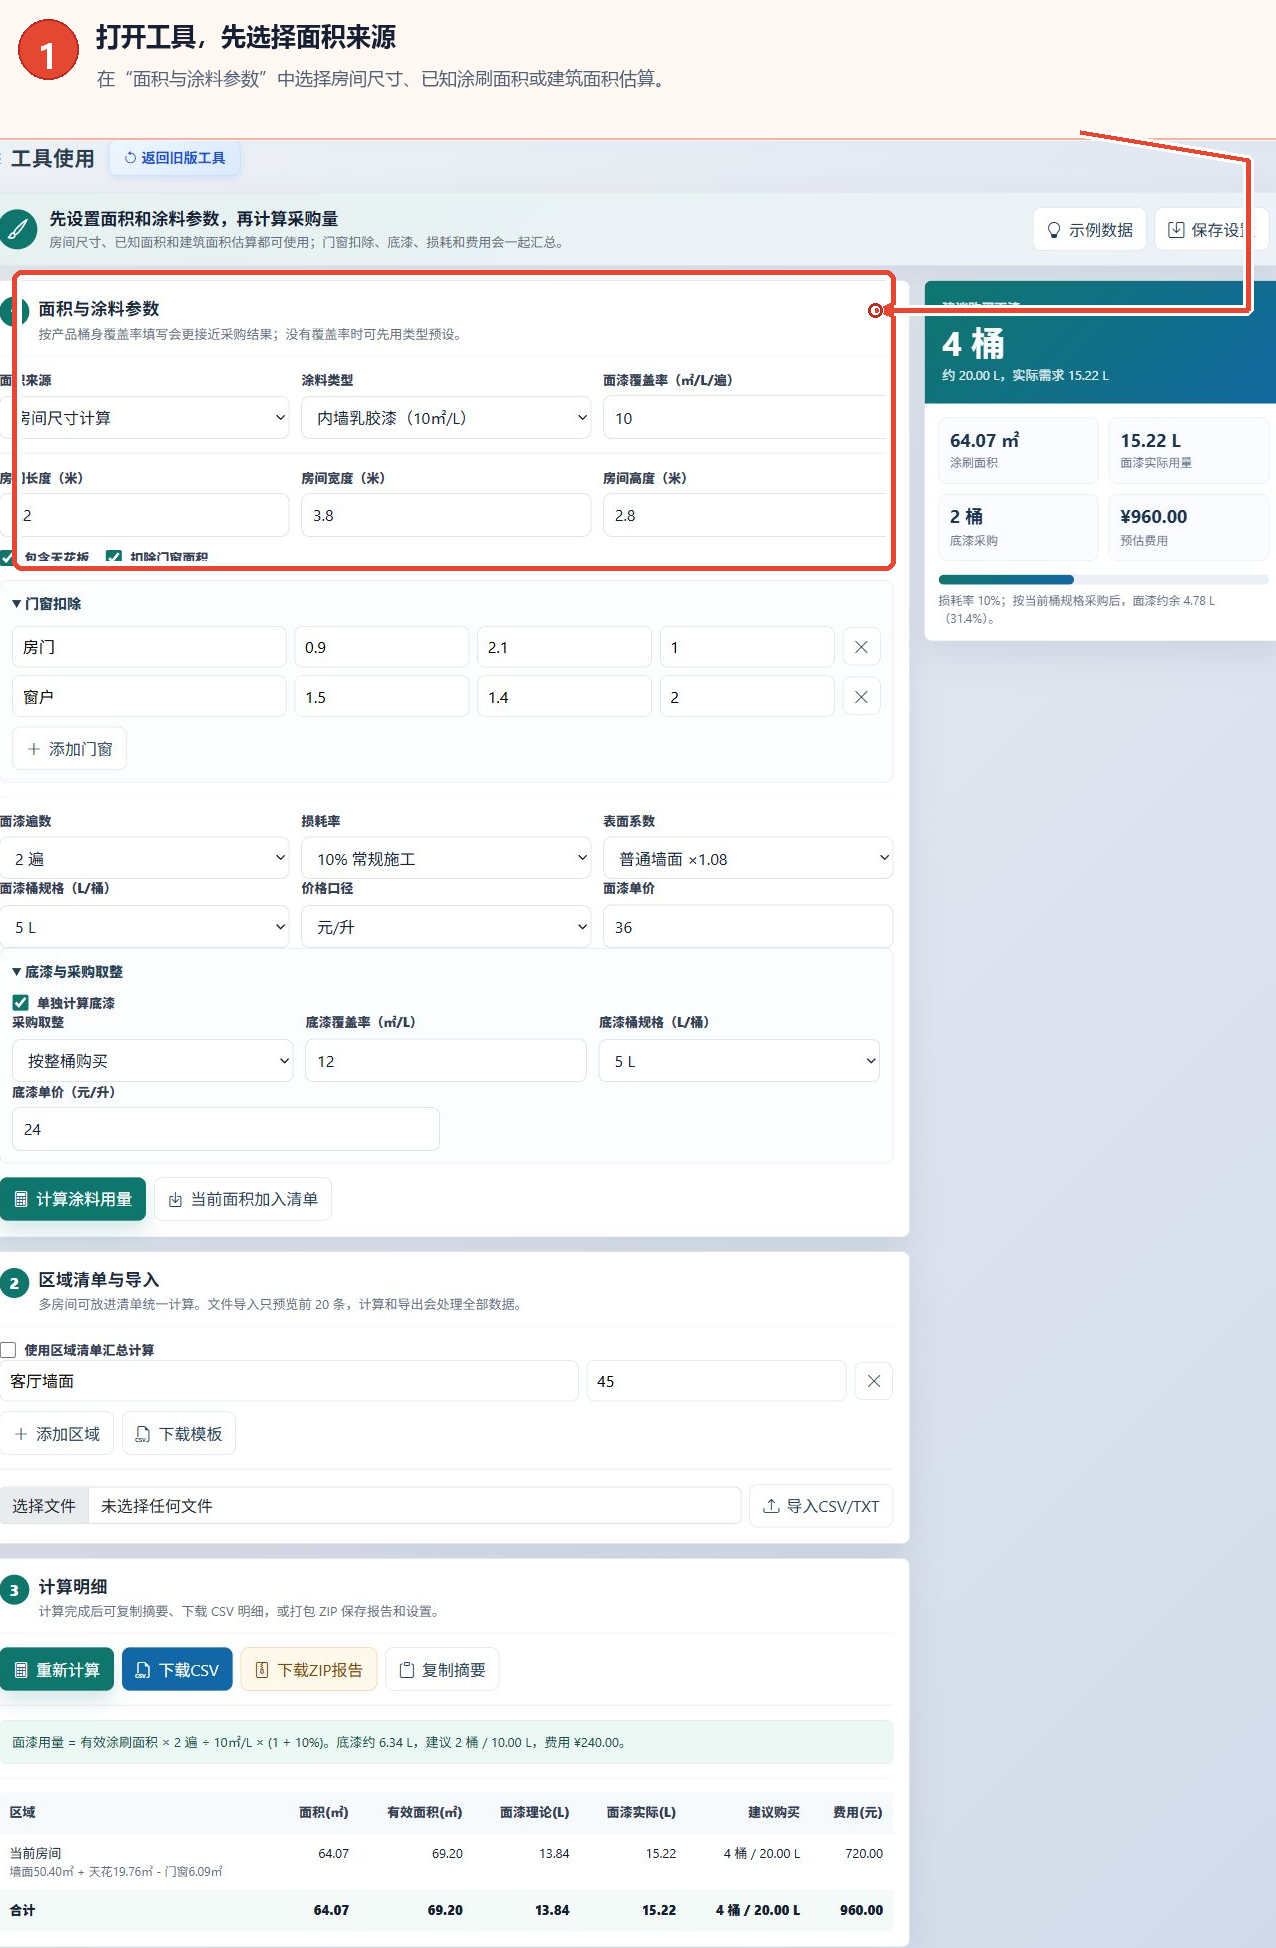The height and width of the screenshot is (1948, 1276).
Task: Click the 下载ZIP报告 button
Action: point(309,1670)
